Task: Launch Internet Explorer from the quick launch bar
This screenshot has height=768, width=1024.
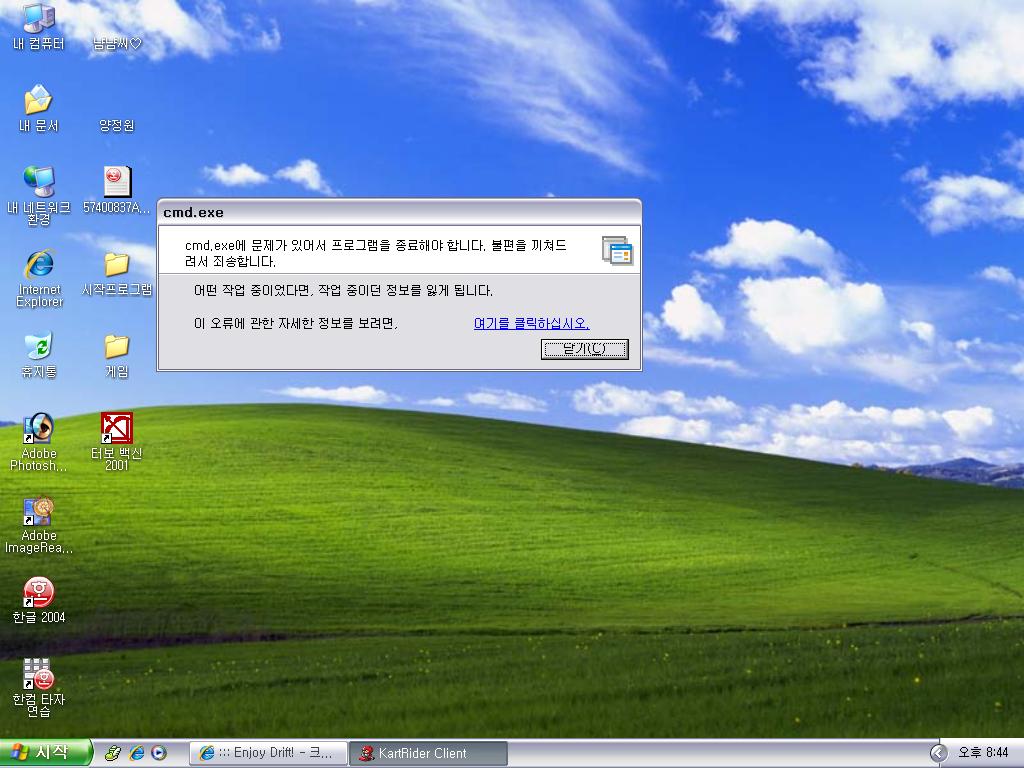Action: (136, 753)
